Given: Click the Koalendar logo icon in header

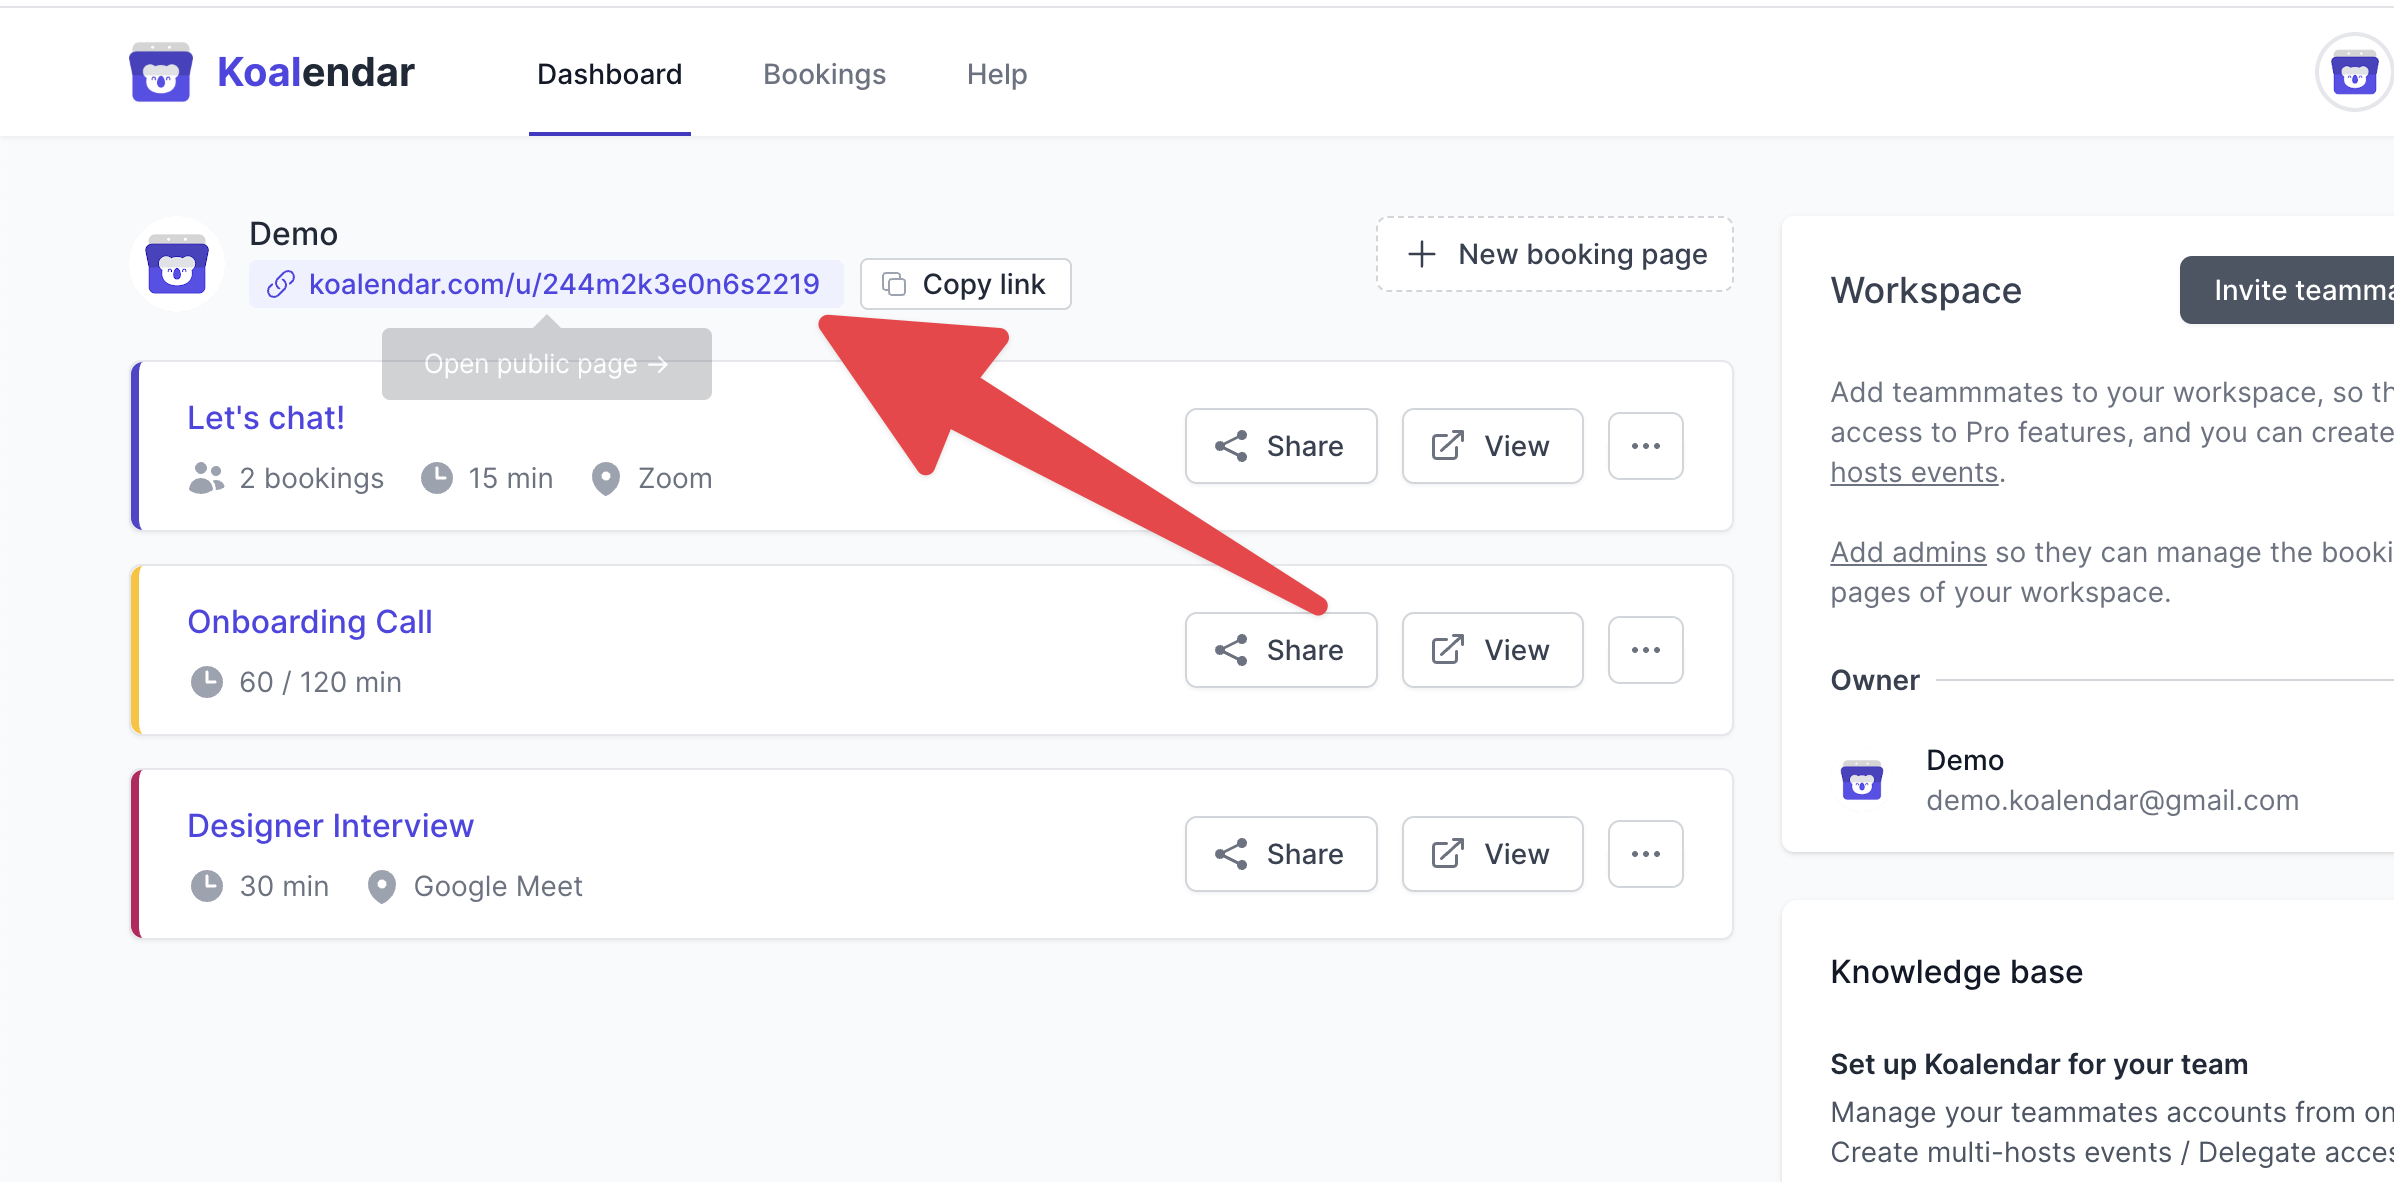Looking at the screenshot, I should (x=160, y=72).
